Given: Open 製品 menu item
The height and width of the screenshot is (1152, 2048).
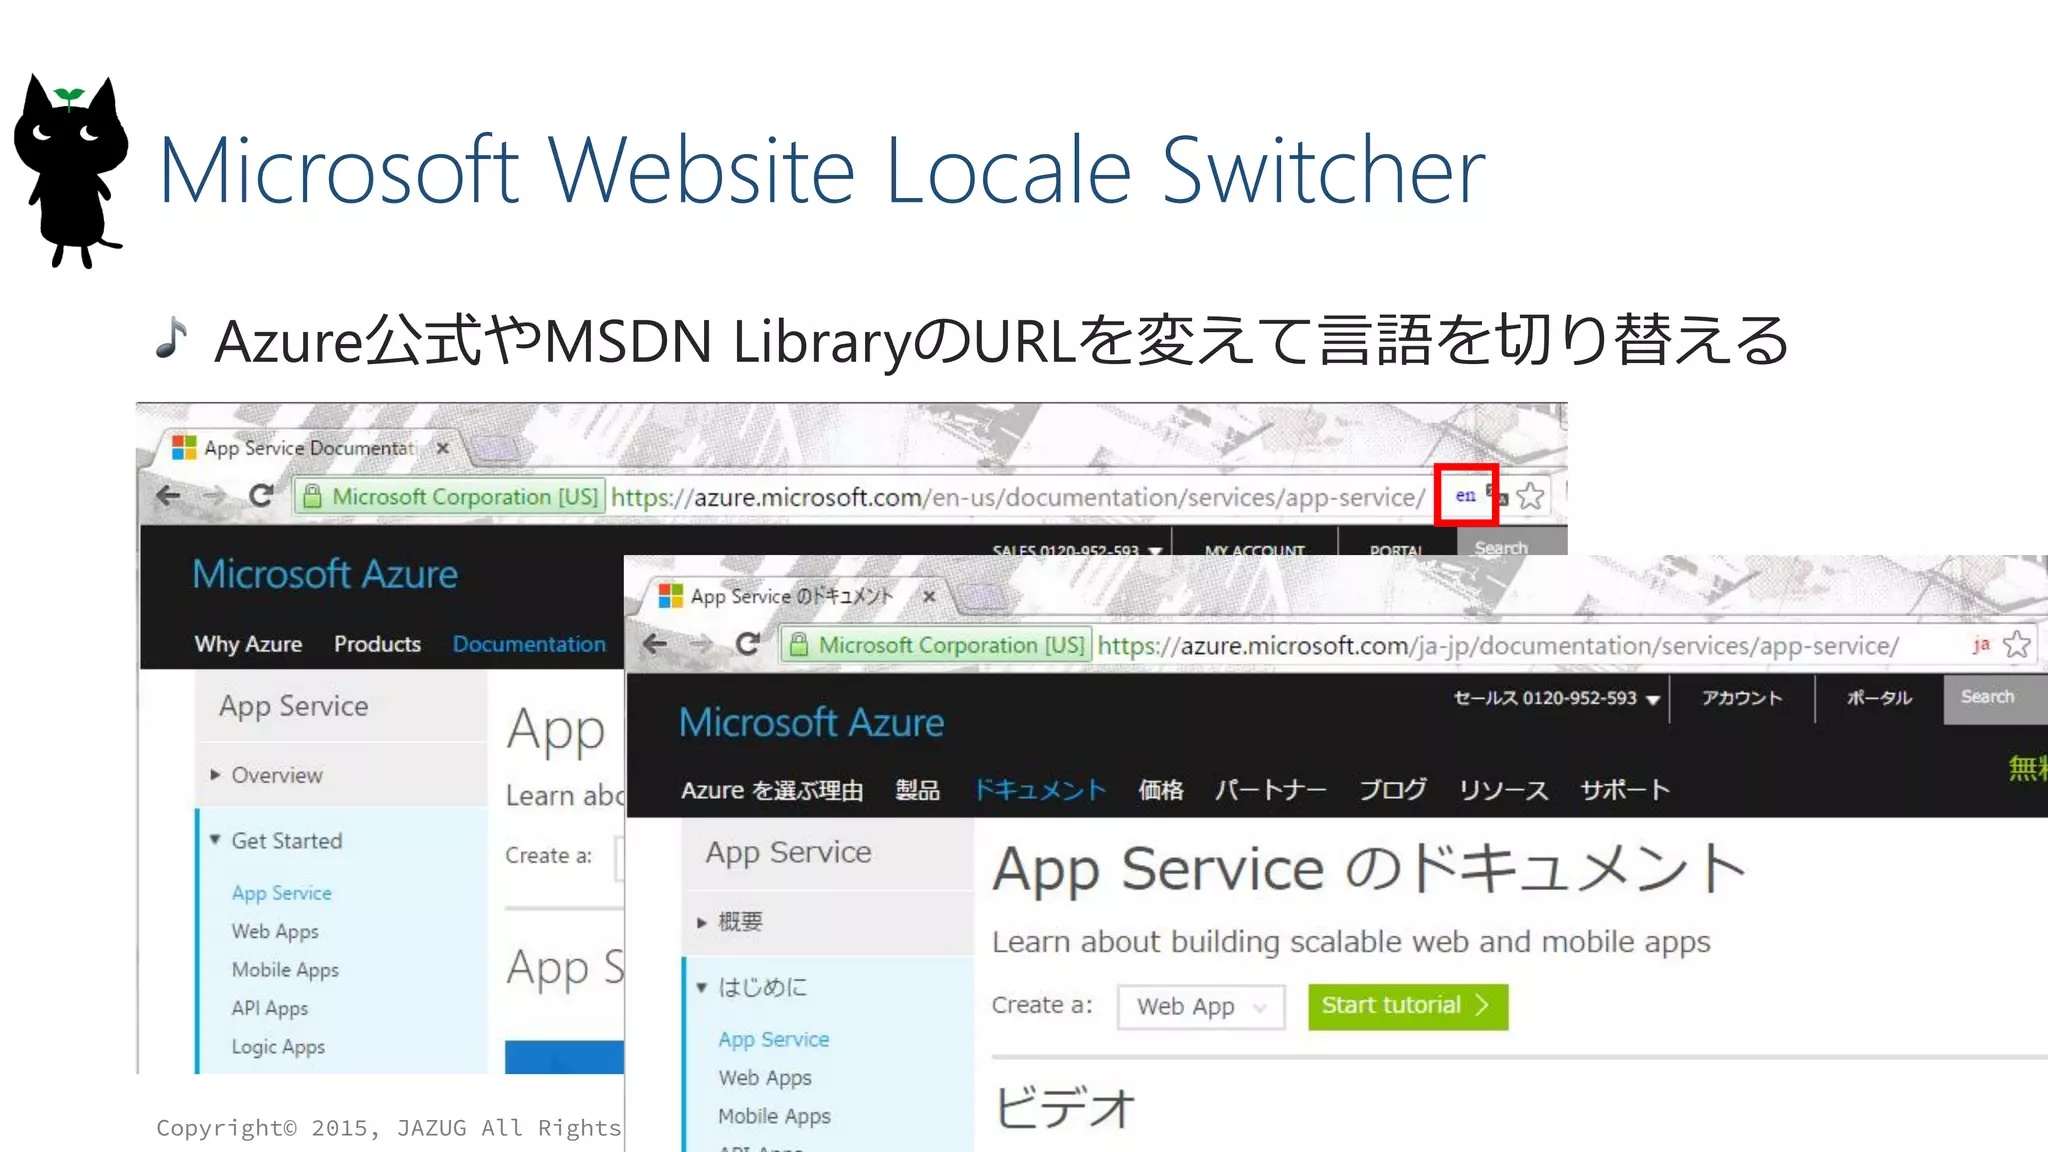Looking at the screenshot, I should click(917, 790).
